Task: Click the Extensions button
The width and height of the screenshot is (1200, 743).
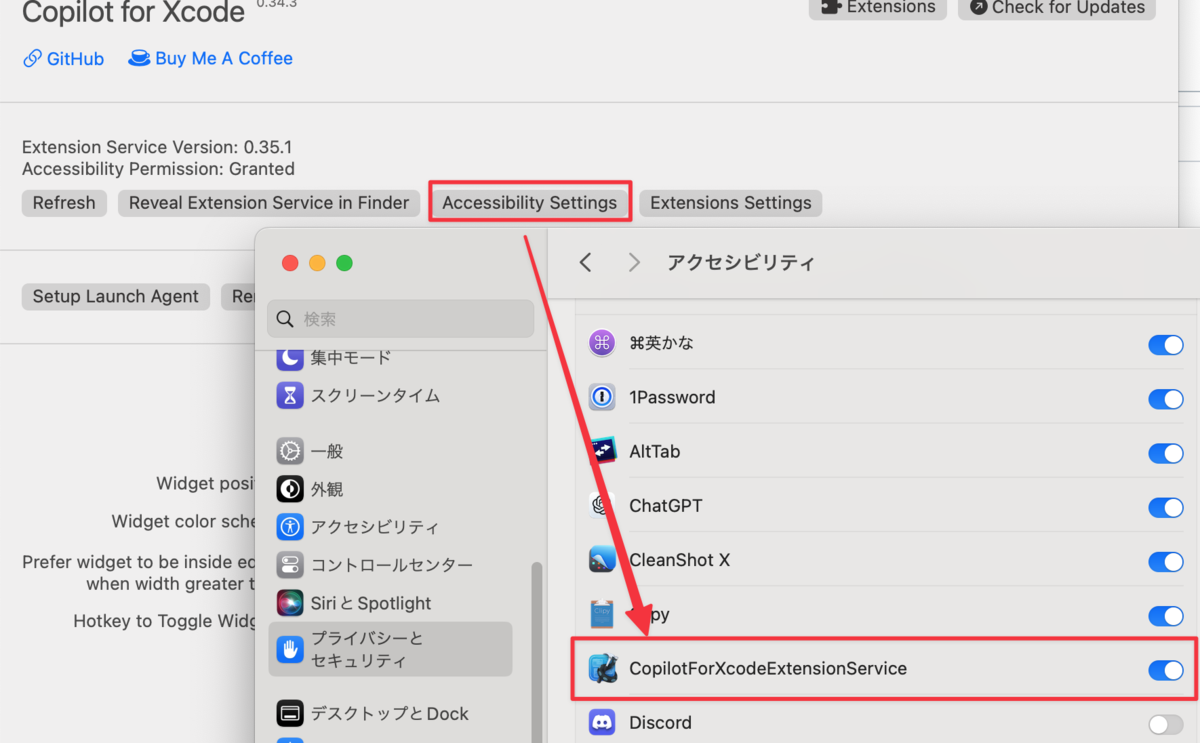Action: [878, 8]
